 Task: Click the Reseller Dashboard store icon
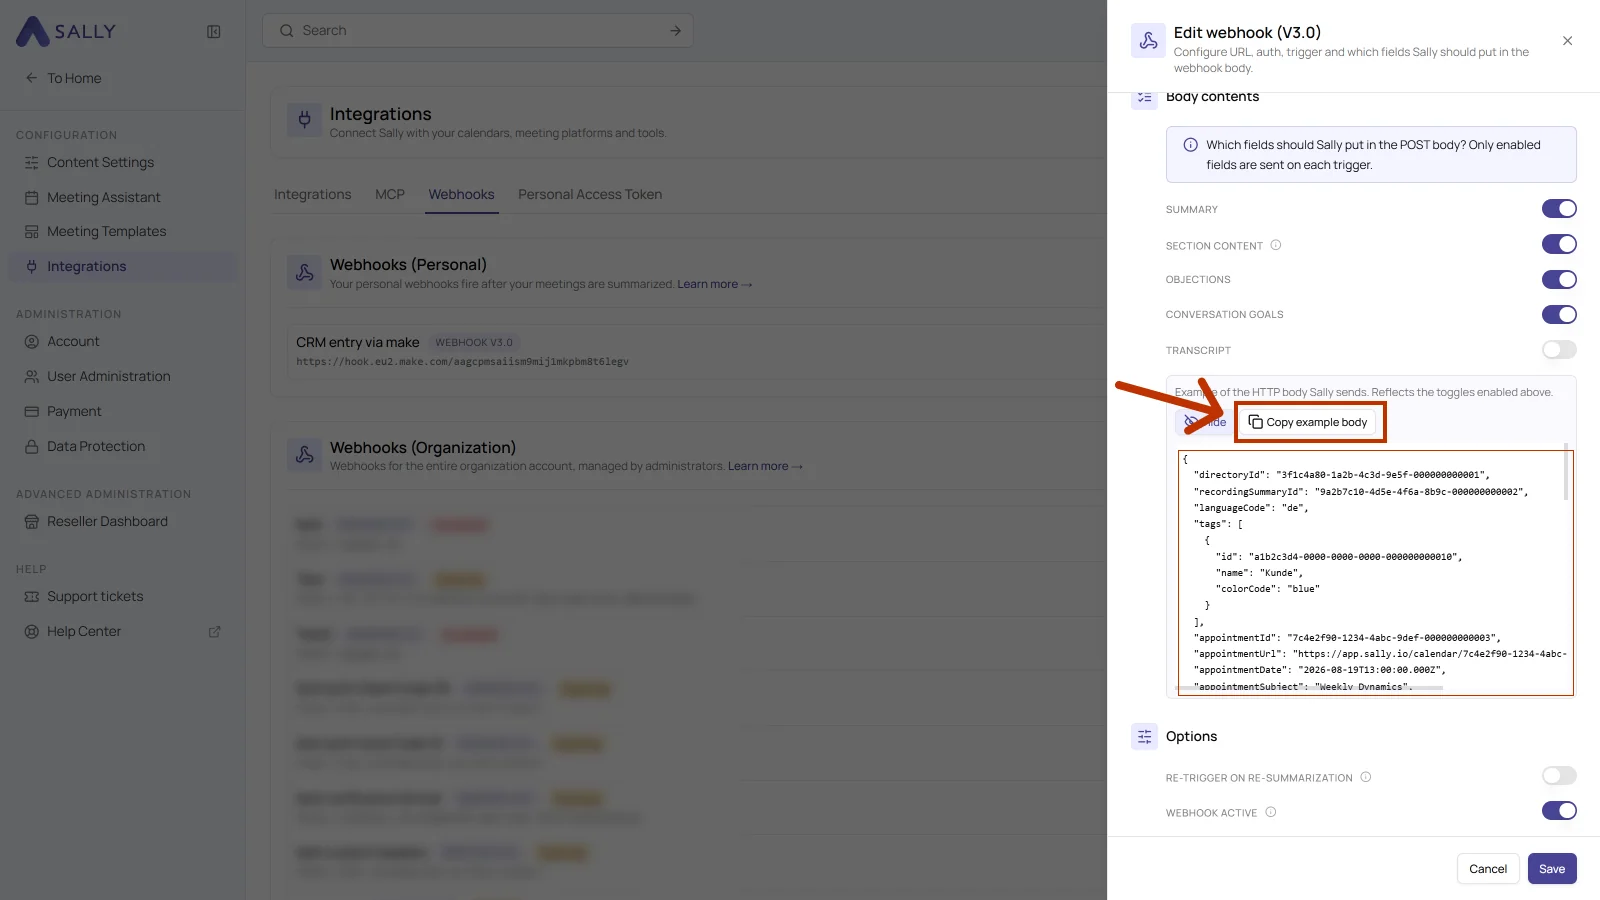click(x=32, y=521)
